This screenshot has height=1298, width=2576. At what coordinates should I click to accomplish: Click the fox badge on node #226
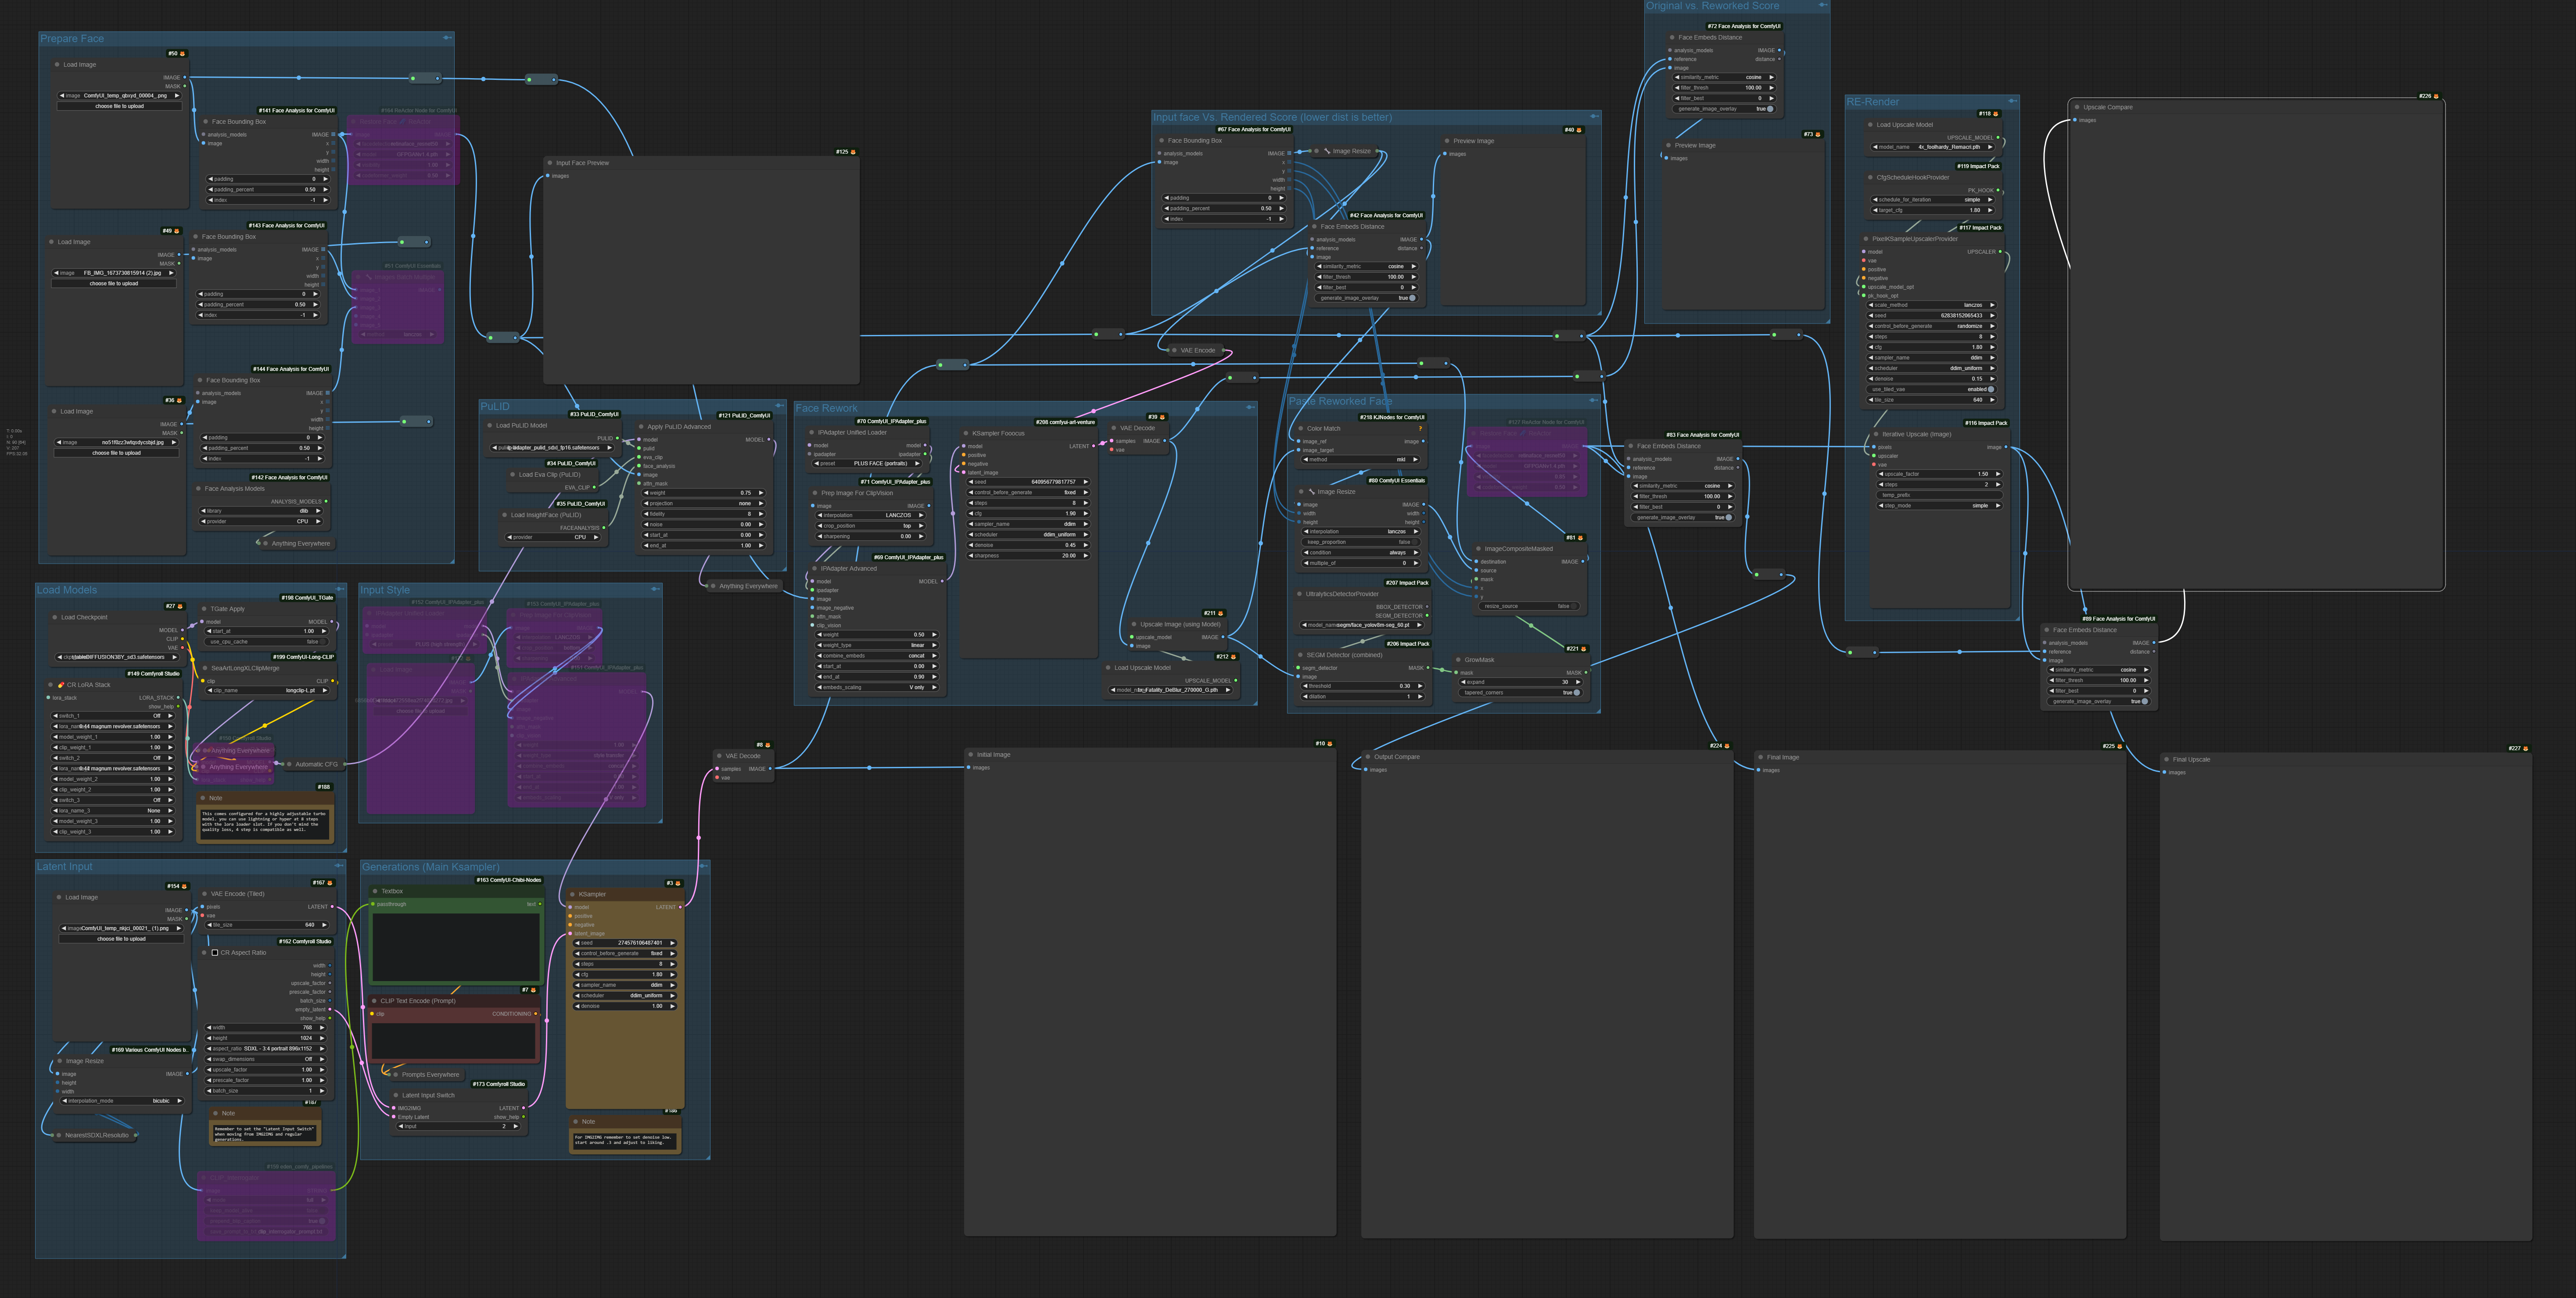click(x=2436, y=96)
